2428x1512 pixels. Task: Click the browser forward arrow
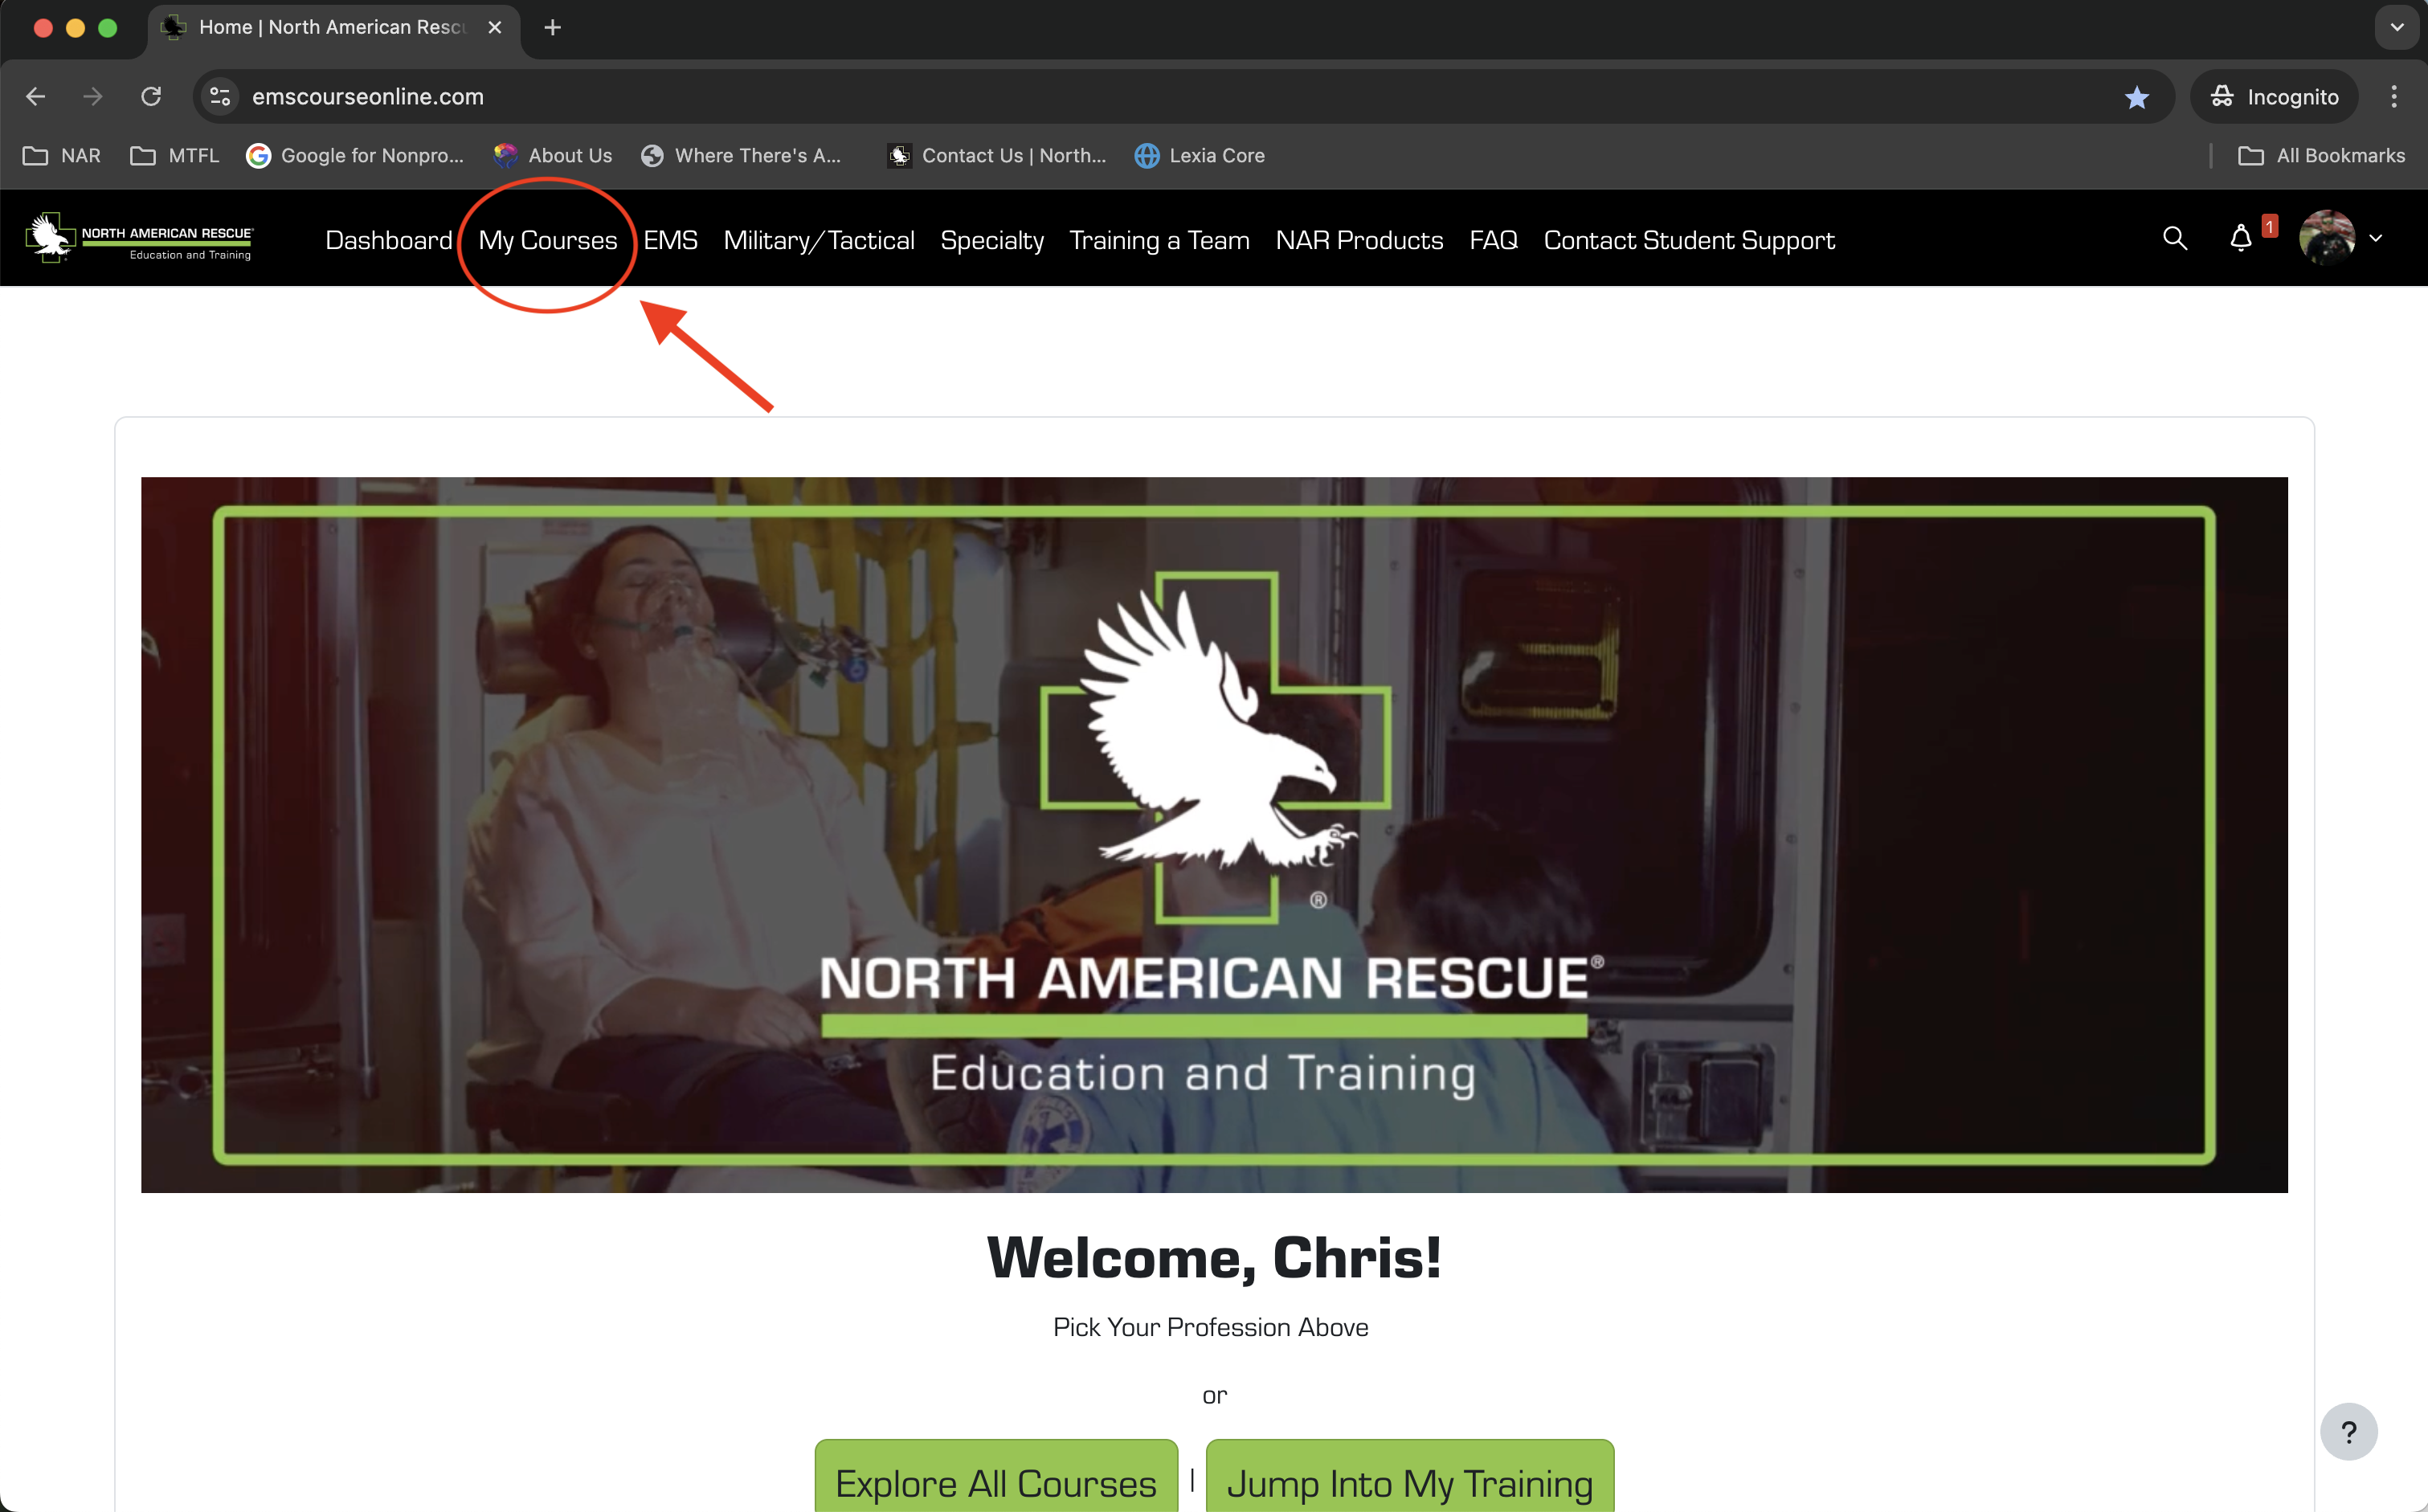pos(93,97)
